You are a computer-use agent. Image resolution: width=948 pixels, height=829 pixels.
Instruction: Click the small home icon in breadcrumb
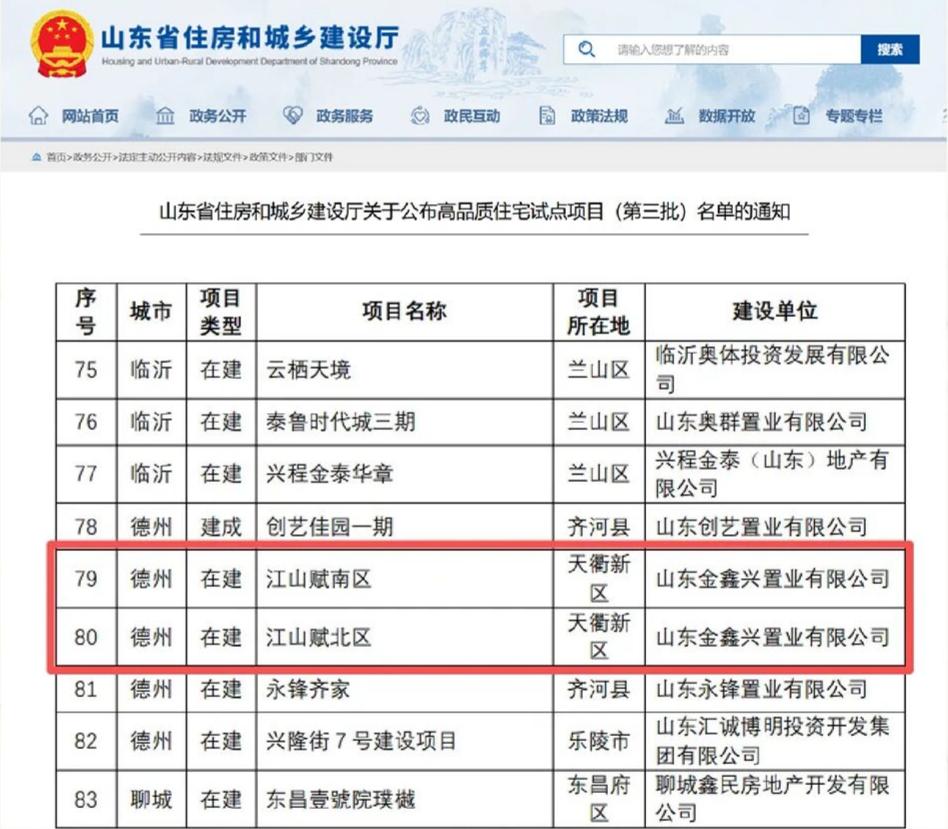tap(37, 157)
